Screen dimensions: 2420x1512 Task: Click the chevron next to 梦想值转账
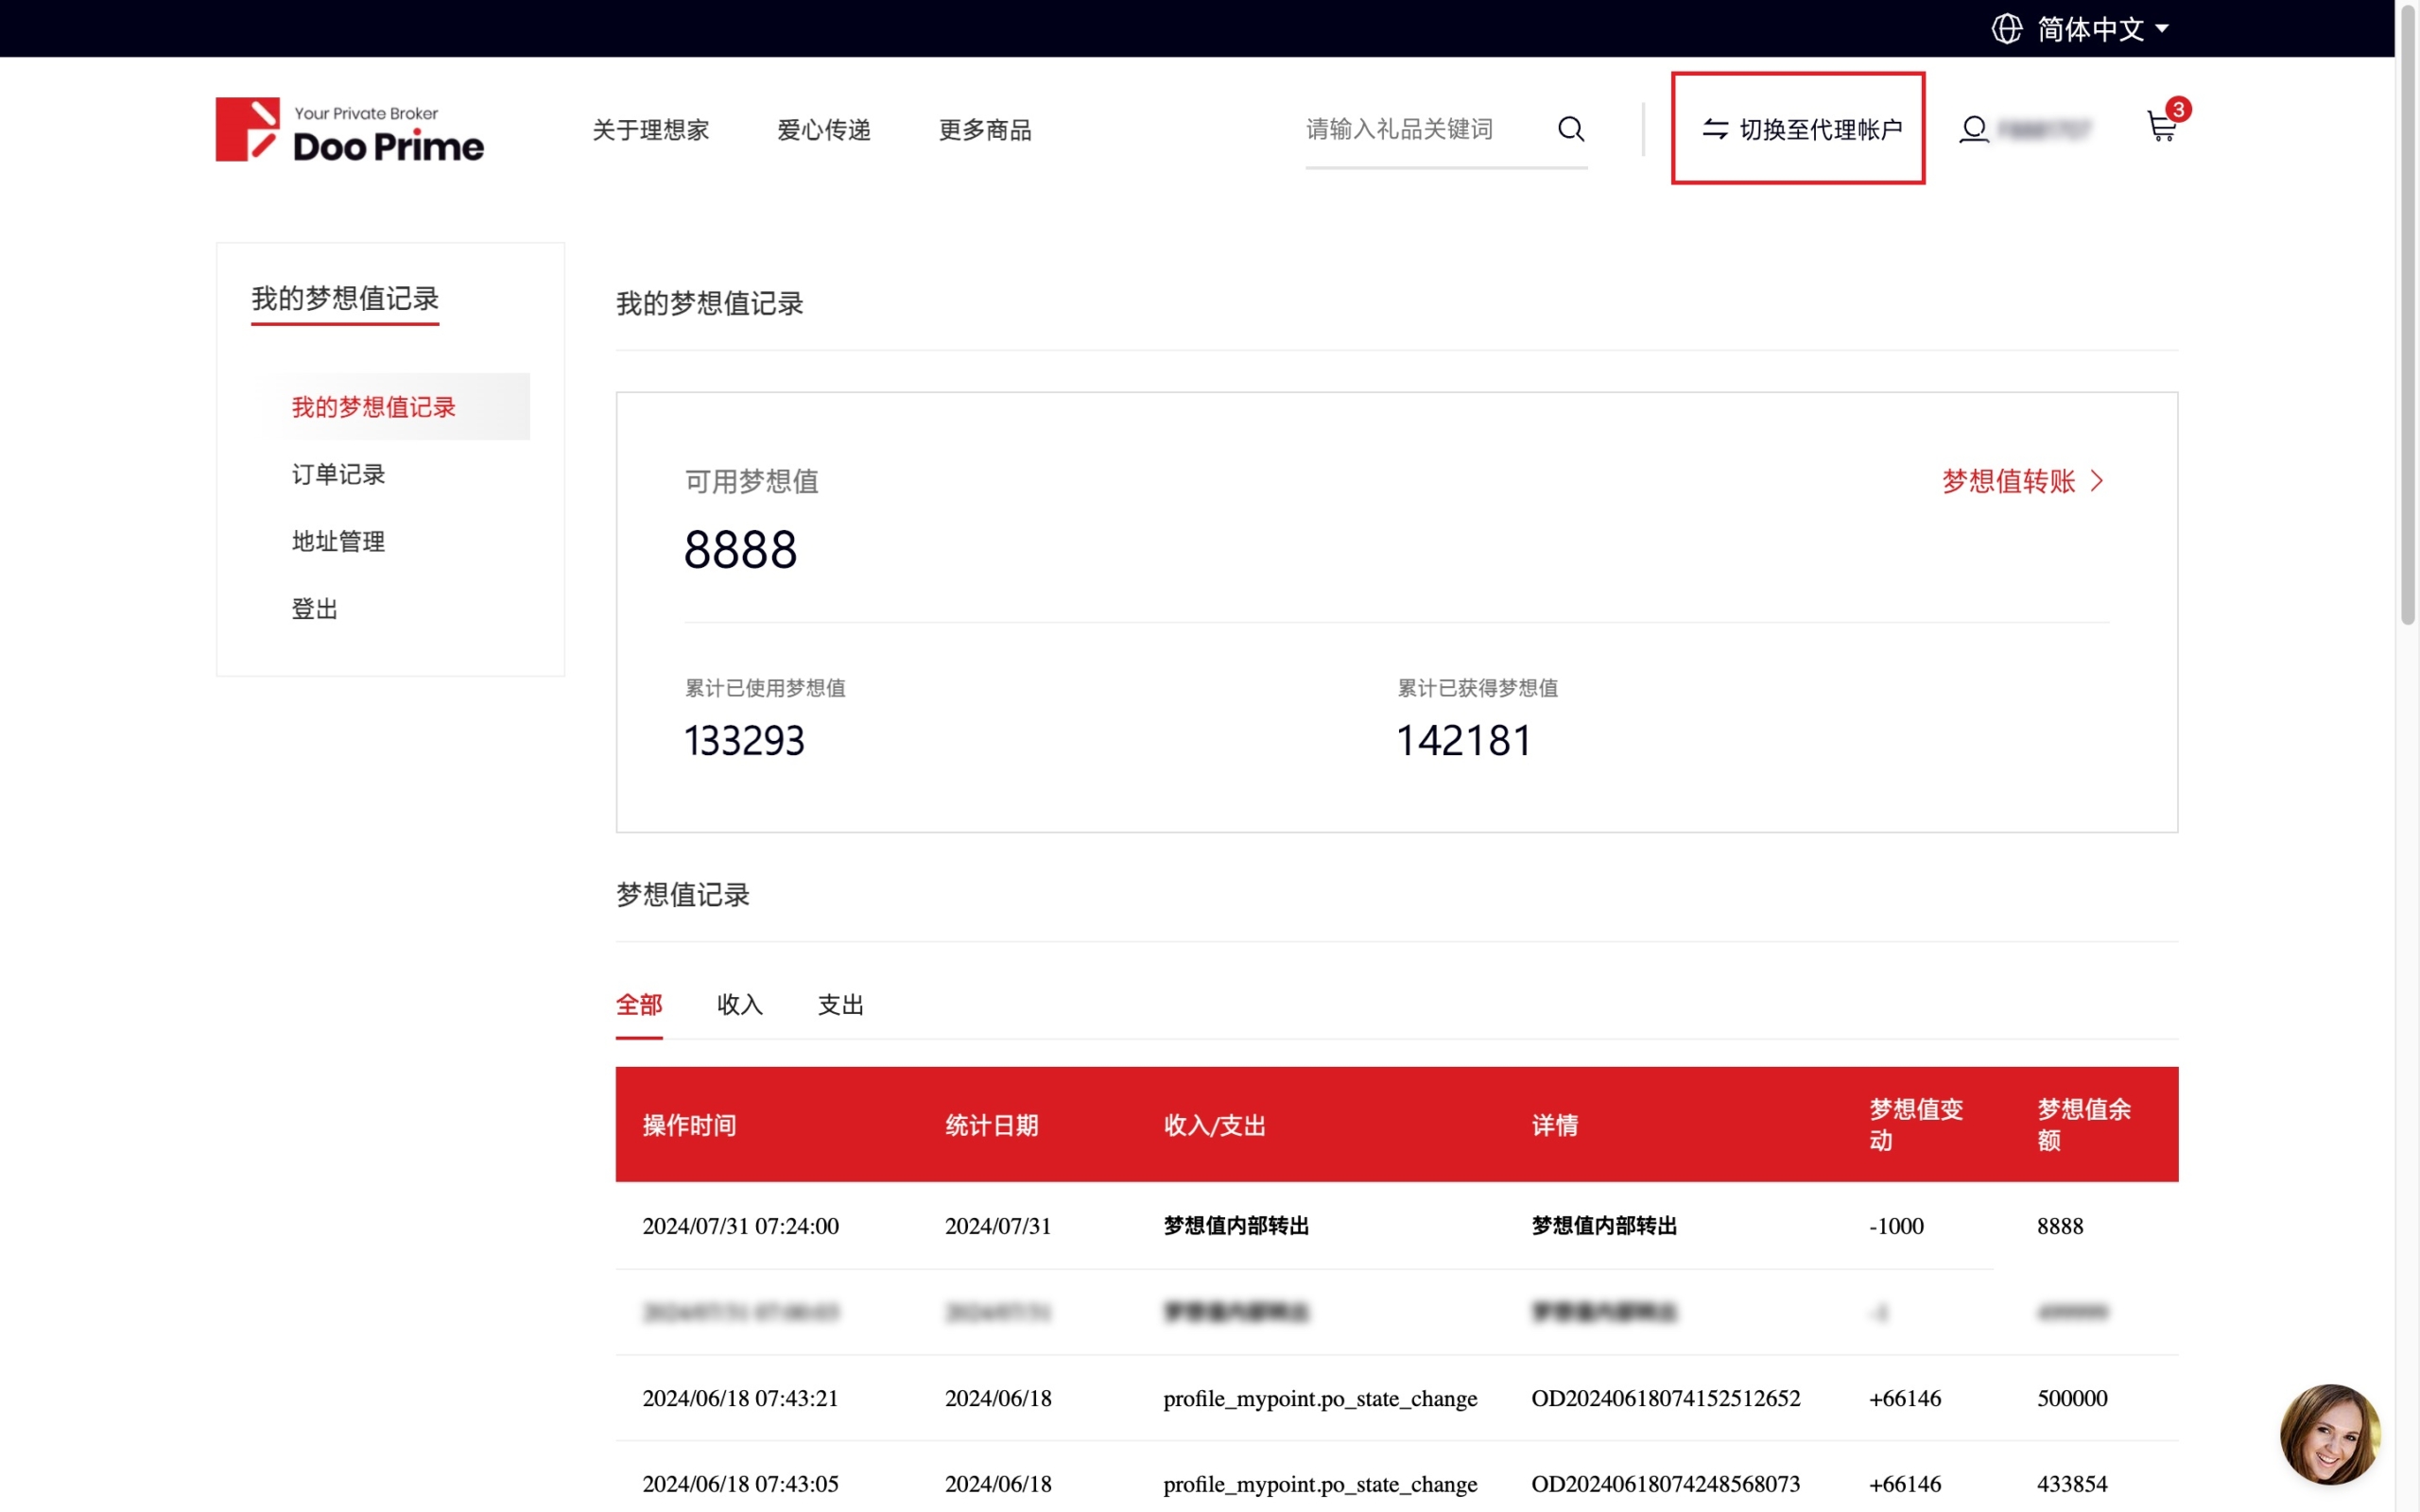pos(2098,481)
